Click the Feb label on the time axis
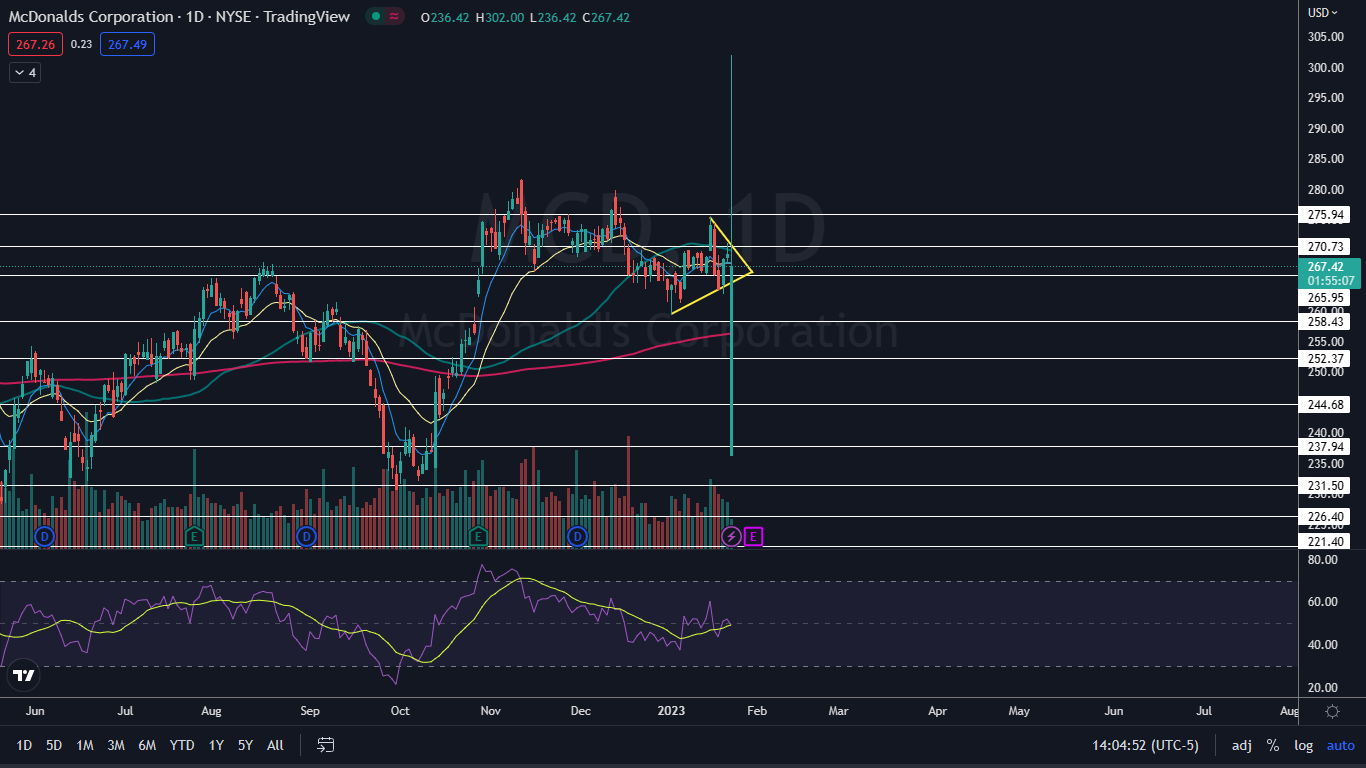 [756, 711]
